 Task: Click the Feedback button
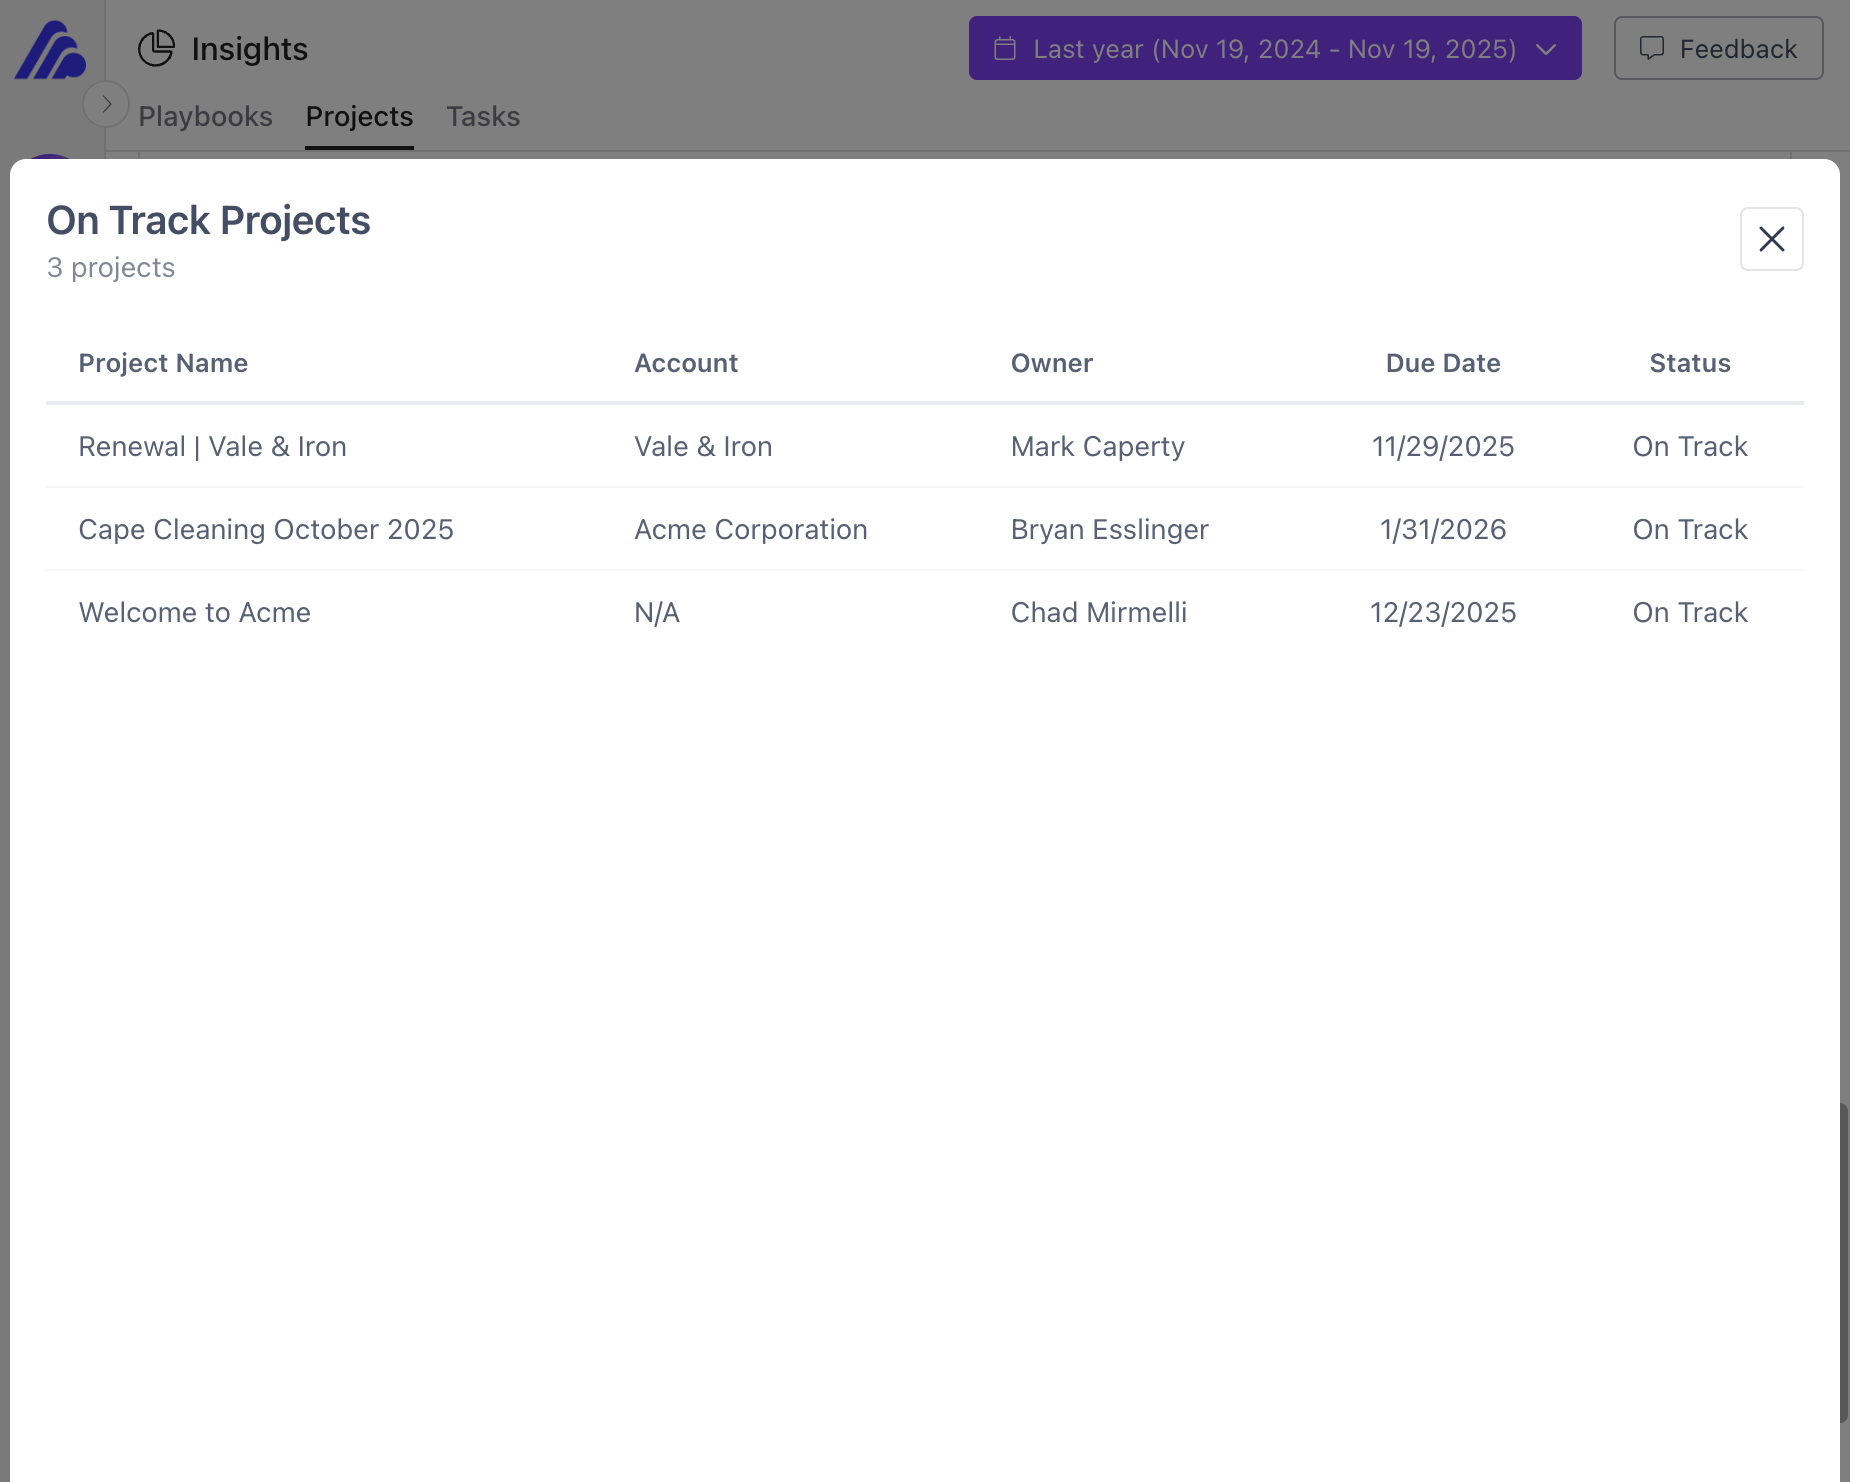[1718, 48]
